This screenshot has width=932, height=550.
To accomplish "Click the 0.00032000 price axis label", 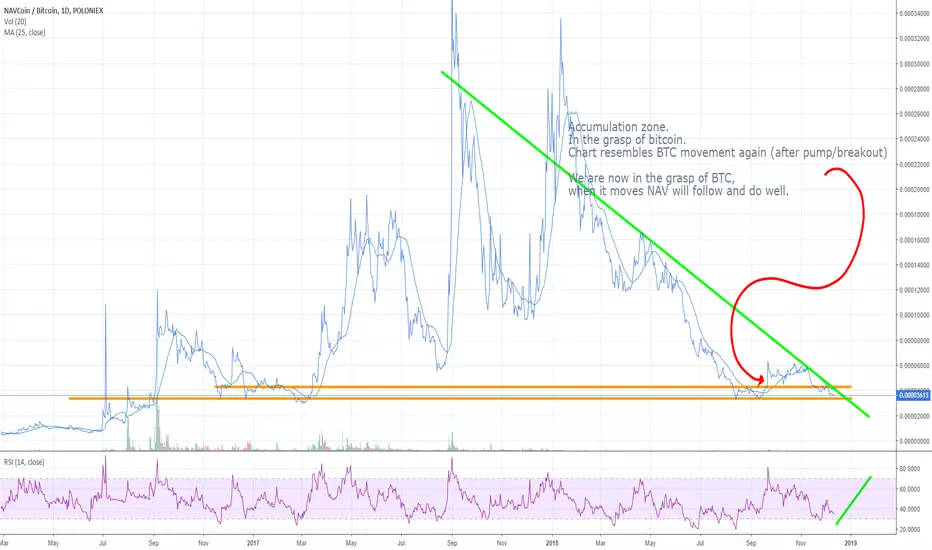I will 914,38.
